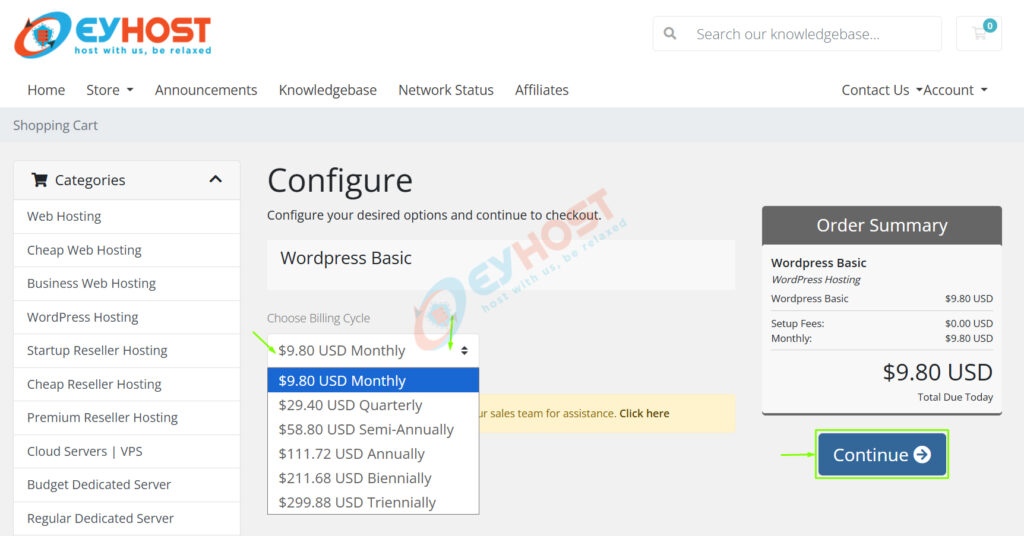The width and height of the screenshot is (1024, 536).
Task: Click the 'Choose Billing Cycle' label
Action: pyautogui.click(x=318, y=318)
